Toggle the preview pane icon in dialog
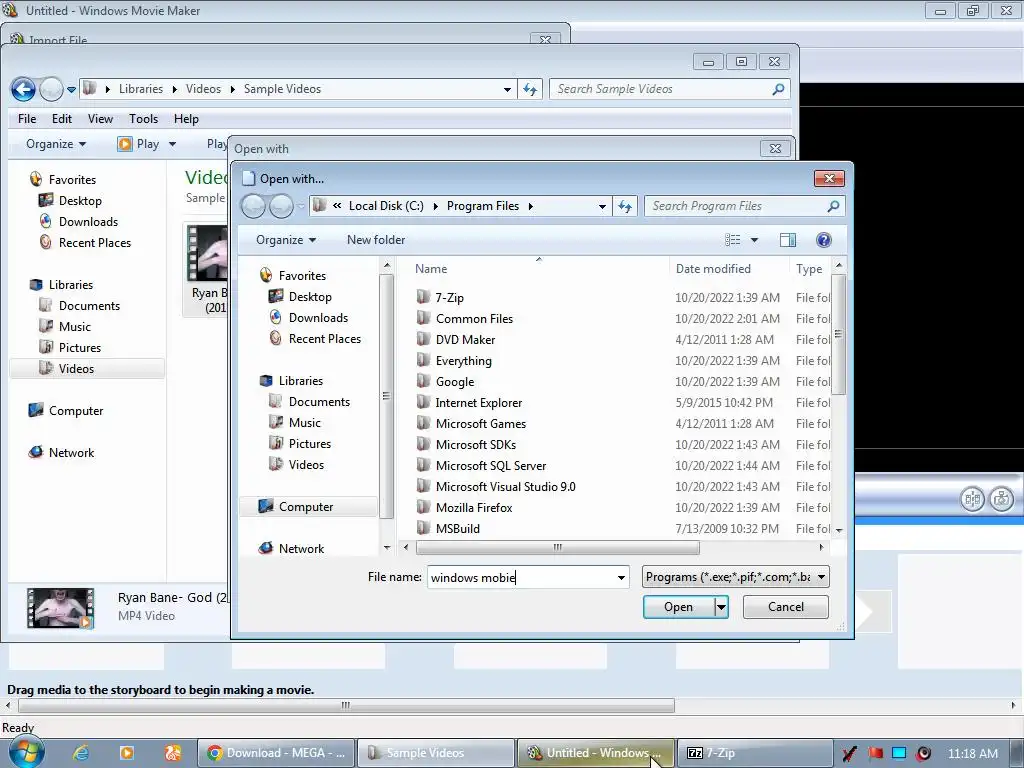Image resolution: width=1024 pixels, height=768 pixels. 788,240
